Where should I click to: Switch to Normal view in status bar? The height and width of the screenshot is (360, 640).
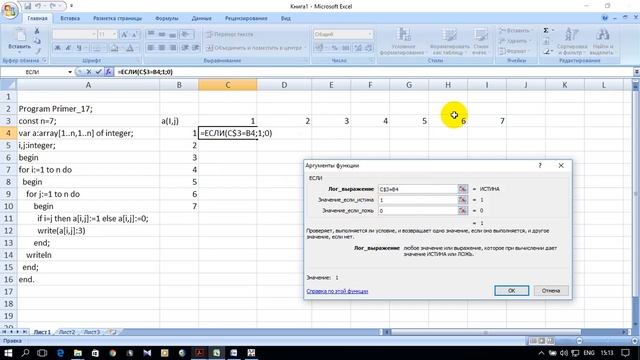pyautogui.click(x=533, y=341)
